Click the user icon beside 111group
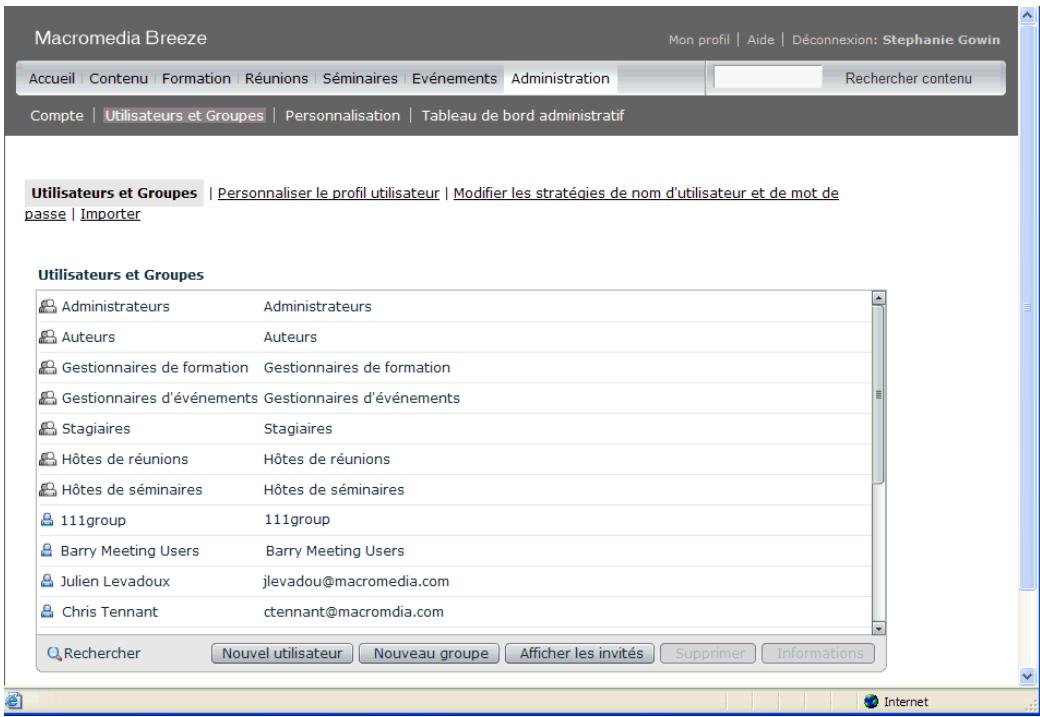The image size is (1040, 717). (47, 520)
